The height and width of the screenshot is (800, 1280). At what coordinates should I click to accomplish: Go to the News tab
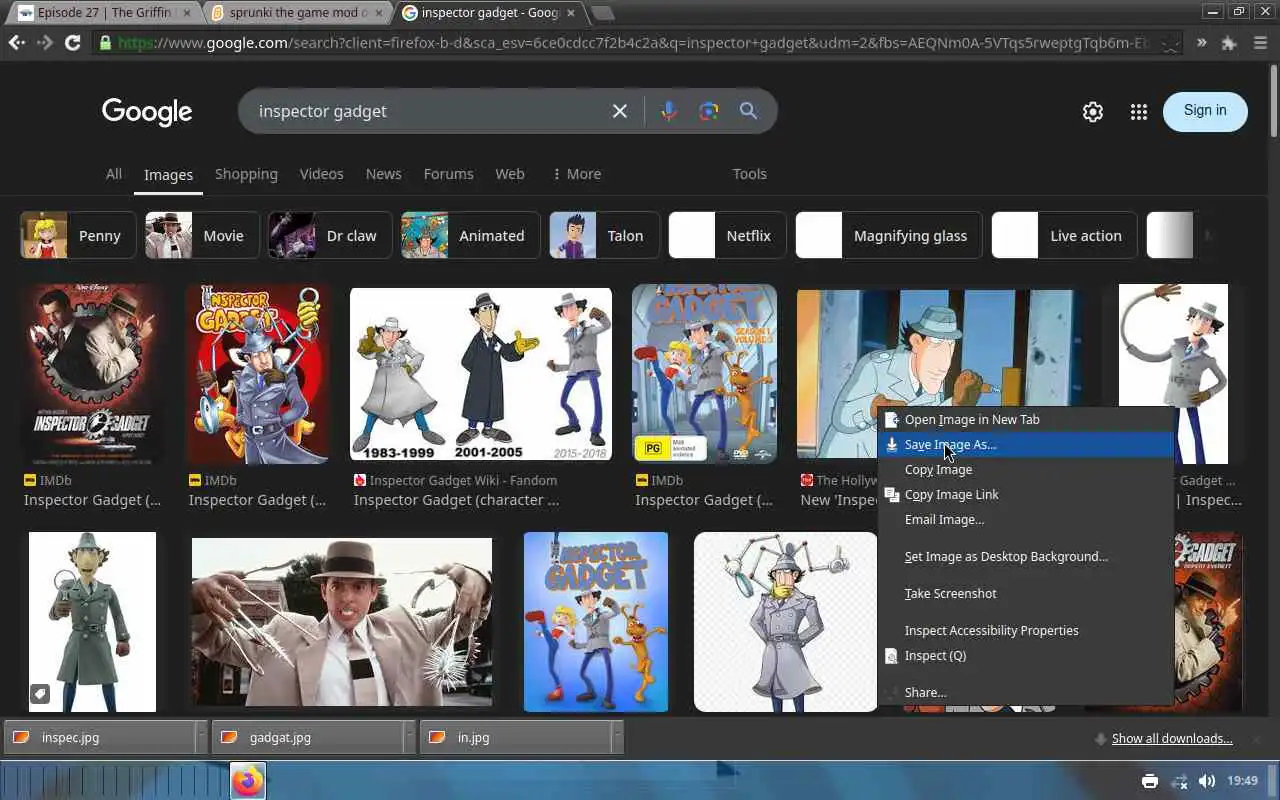click(383, 174)
